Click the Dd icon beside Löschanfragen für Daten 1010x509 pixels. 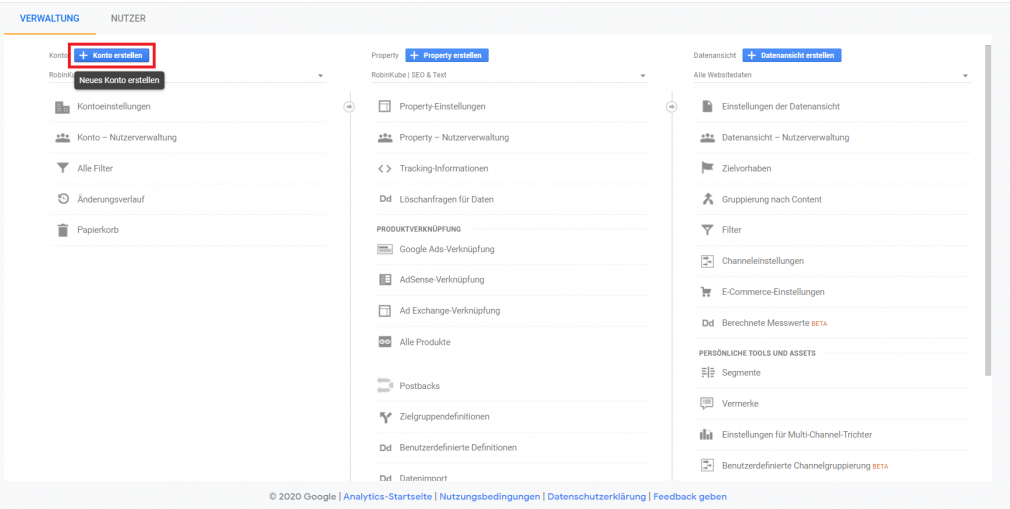(385, 200)
